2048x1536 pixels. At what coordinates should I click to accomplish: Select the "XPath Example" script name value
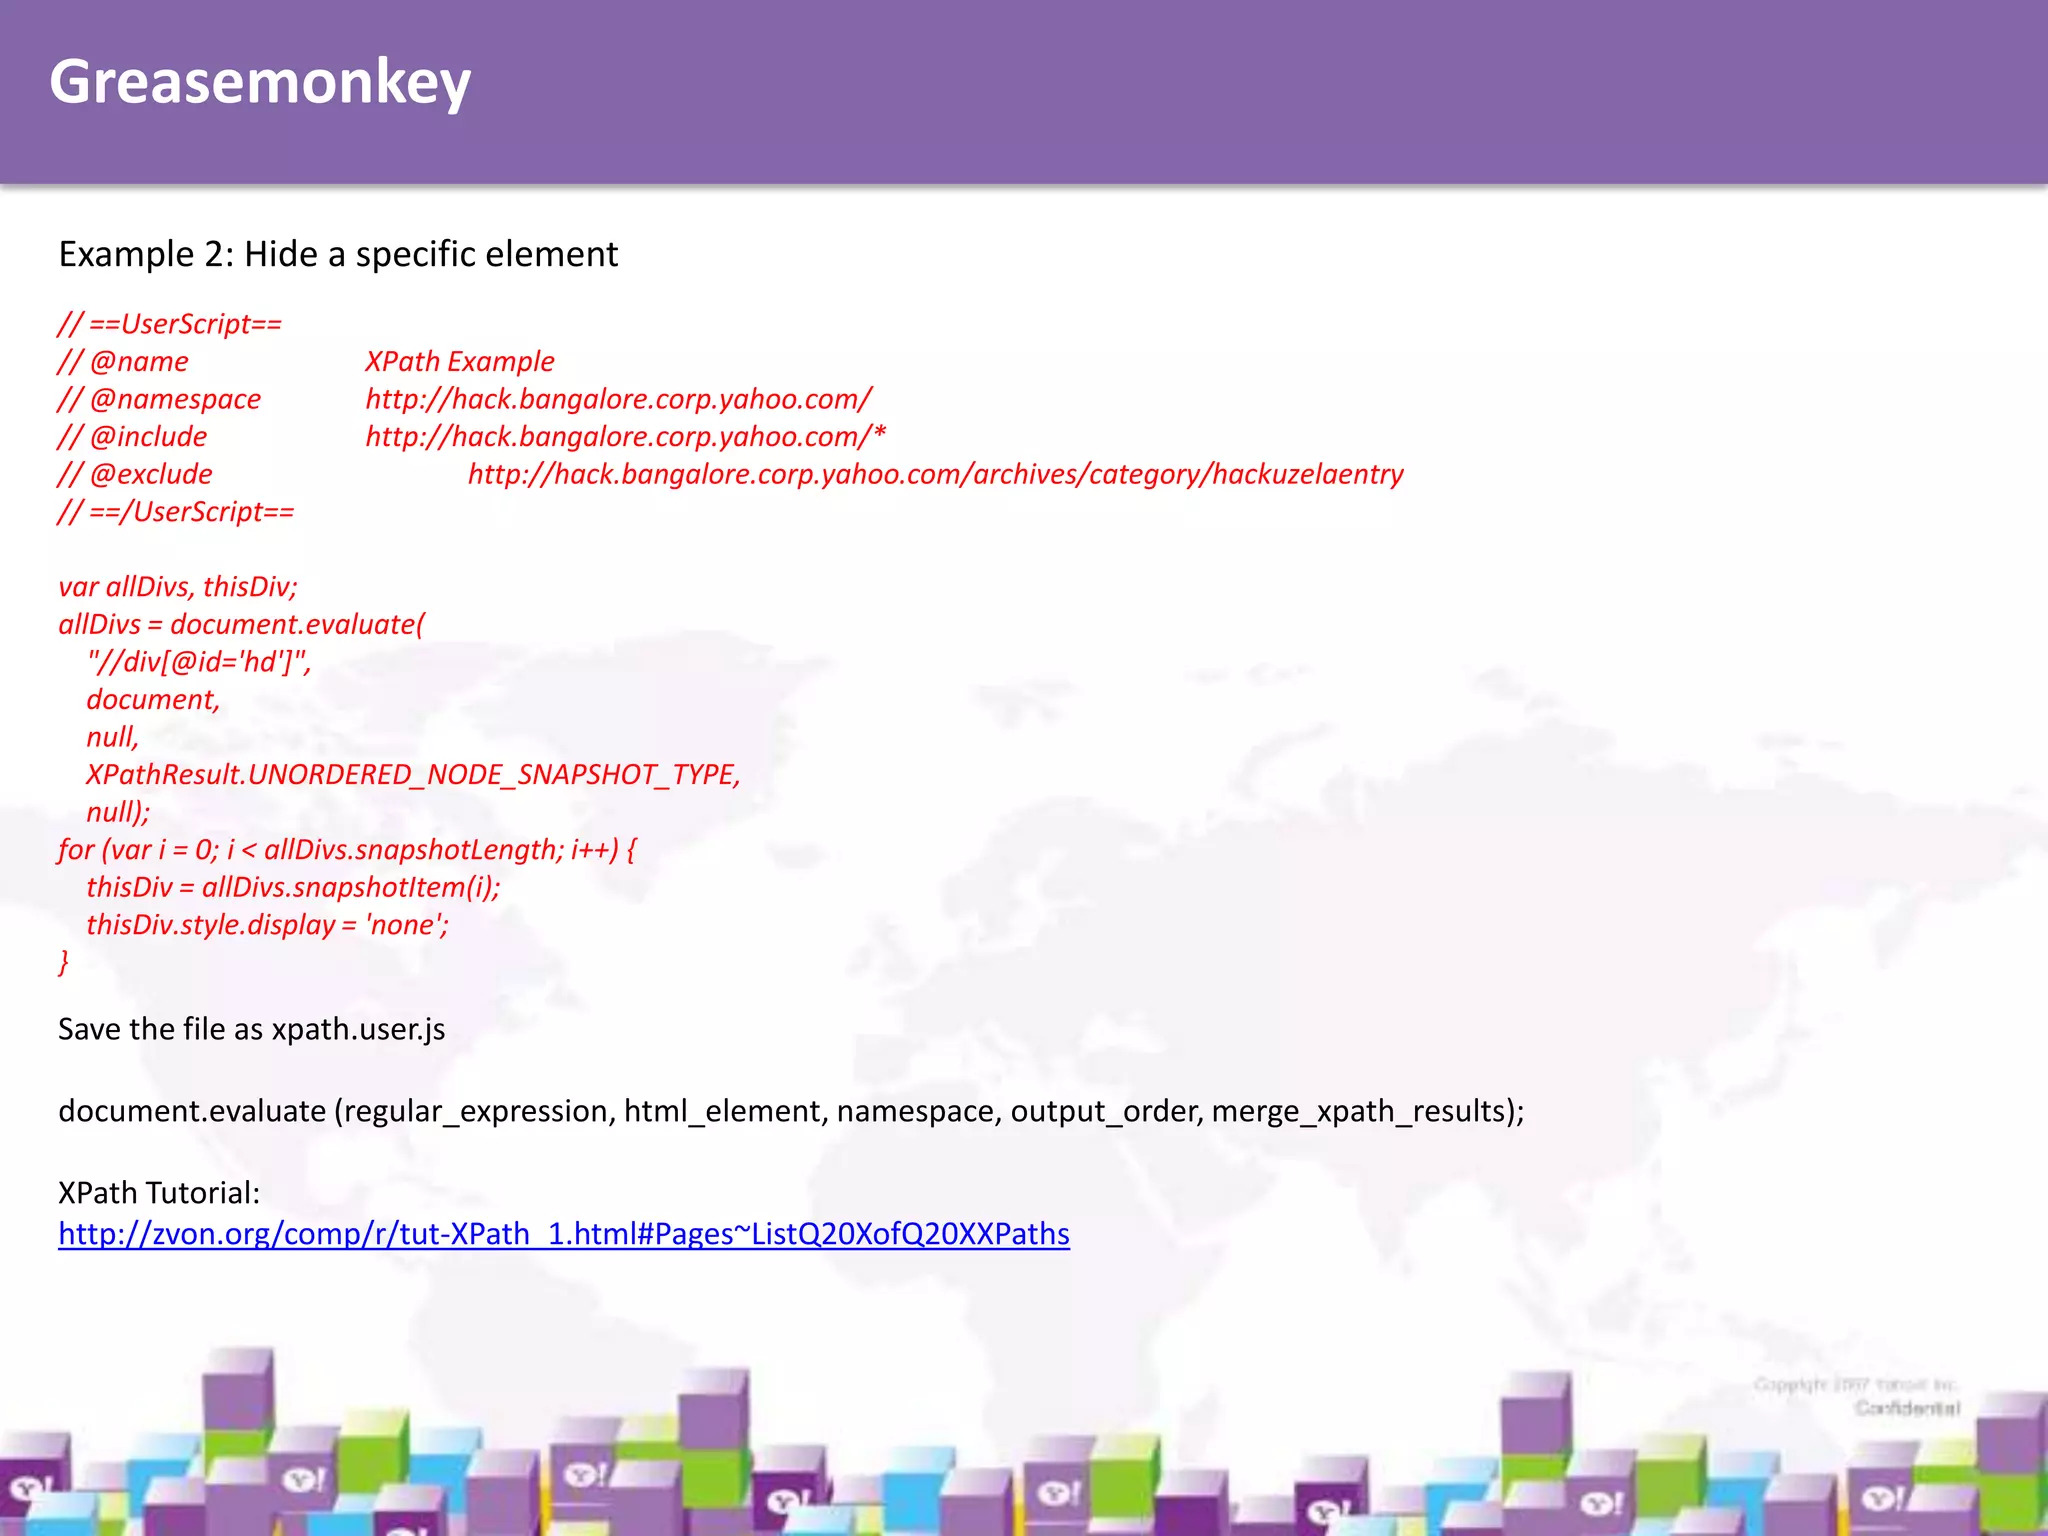click(460, 361)
